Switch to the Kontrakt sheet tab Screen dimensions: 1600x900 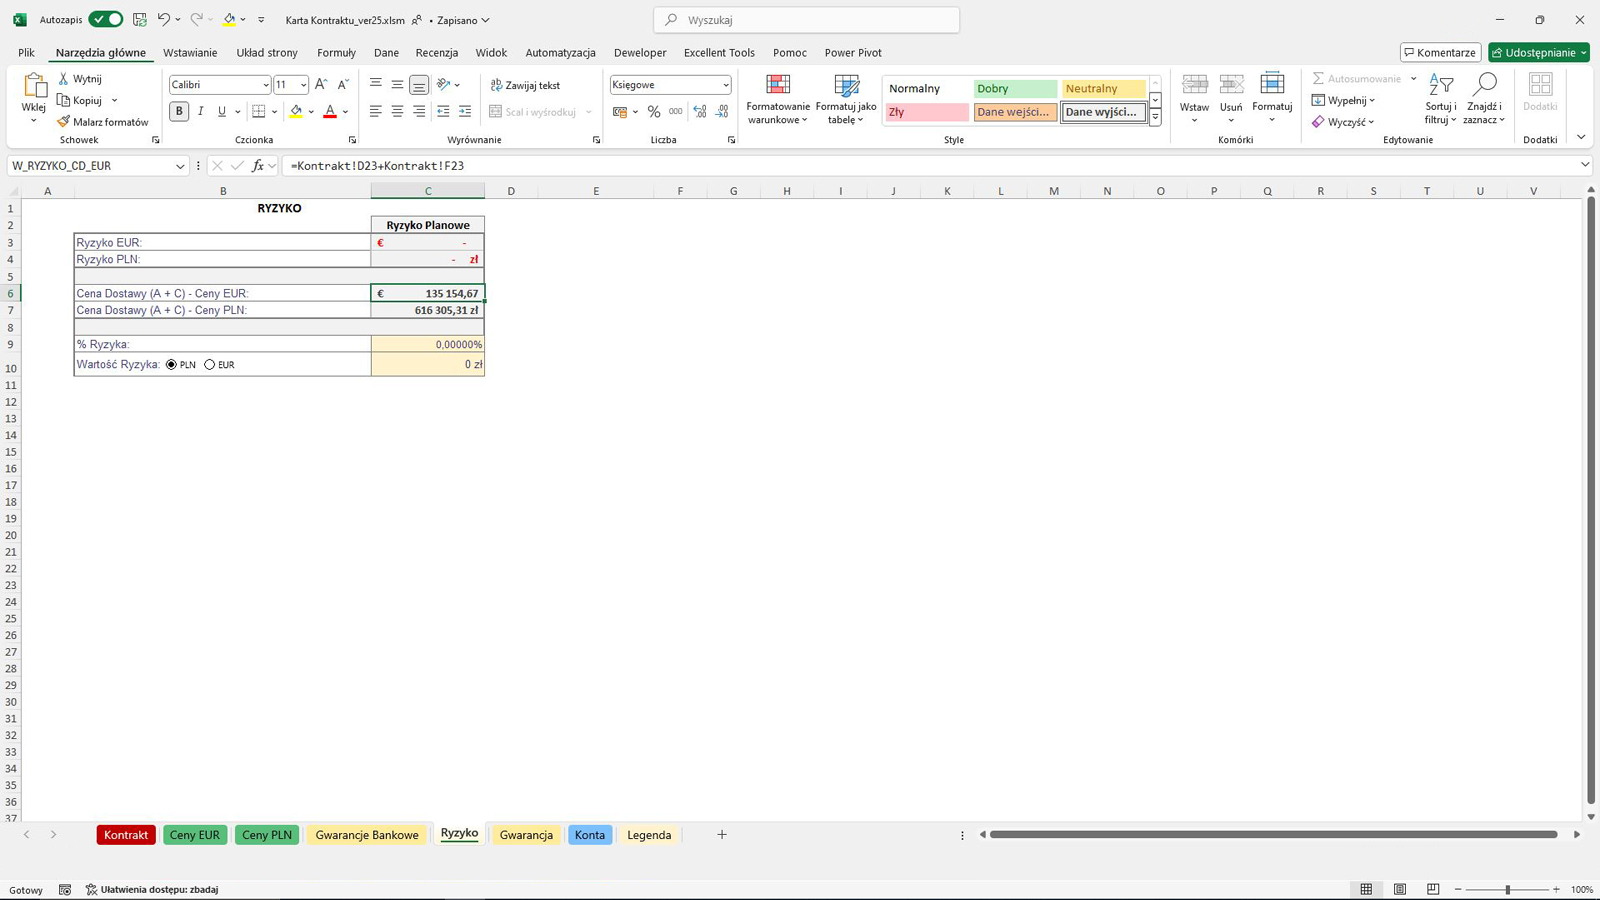[126, 835]
